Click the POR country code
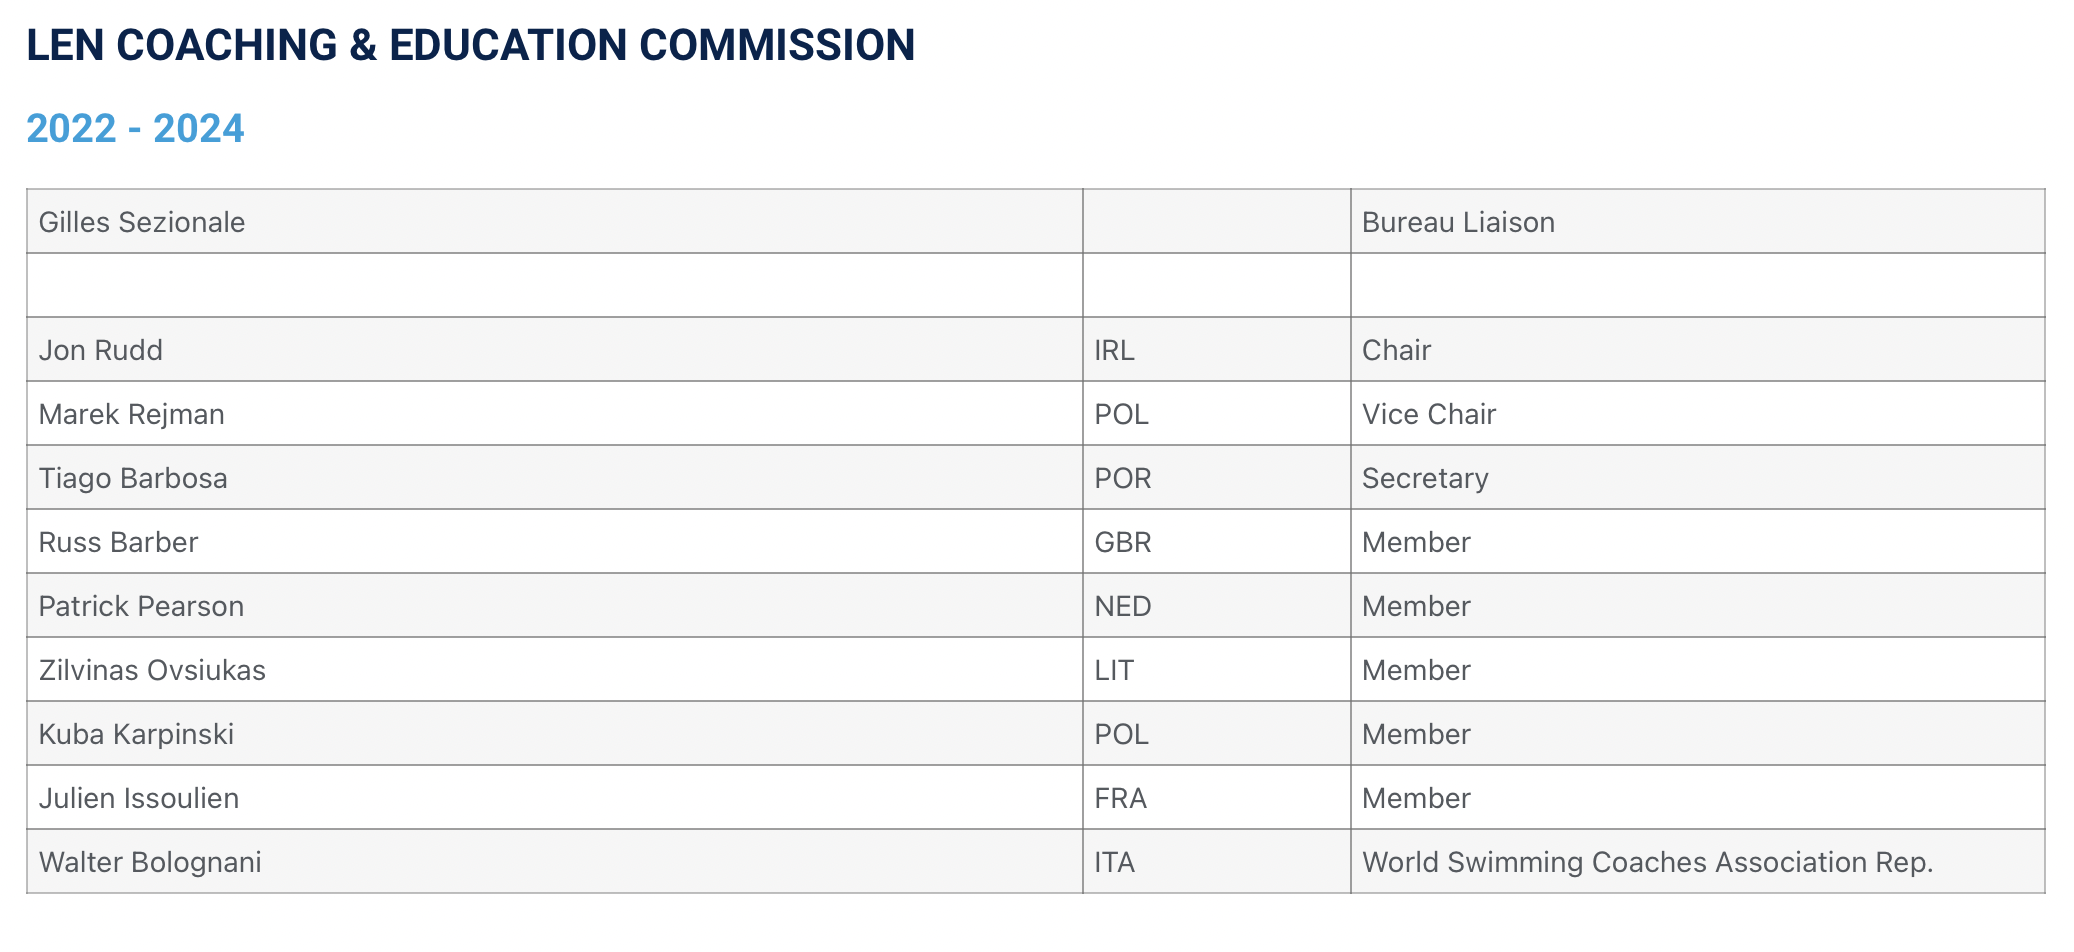The width and height of the screenshot is (2074, 952). (x=1123, y=478)
